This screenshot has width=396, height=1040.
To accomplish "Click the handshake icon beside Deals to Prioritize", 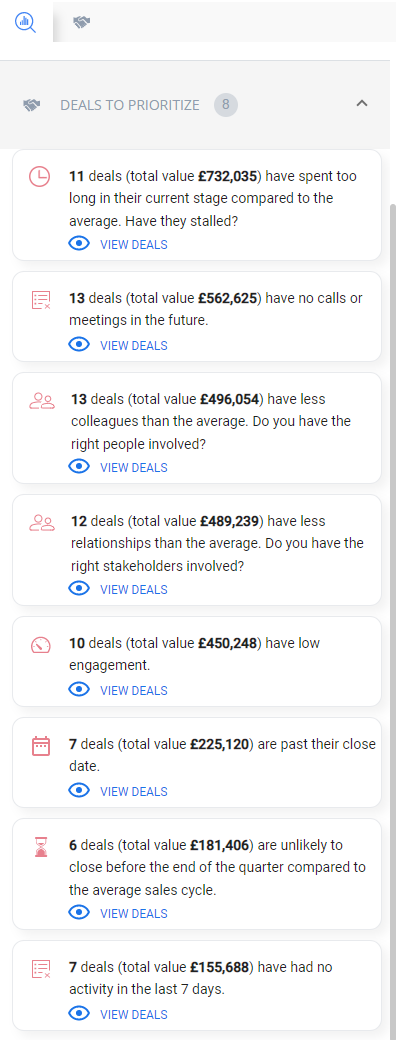I will click(x=32, y=105).
